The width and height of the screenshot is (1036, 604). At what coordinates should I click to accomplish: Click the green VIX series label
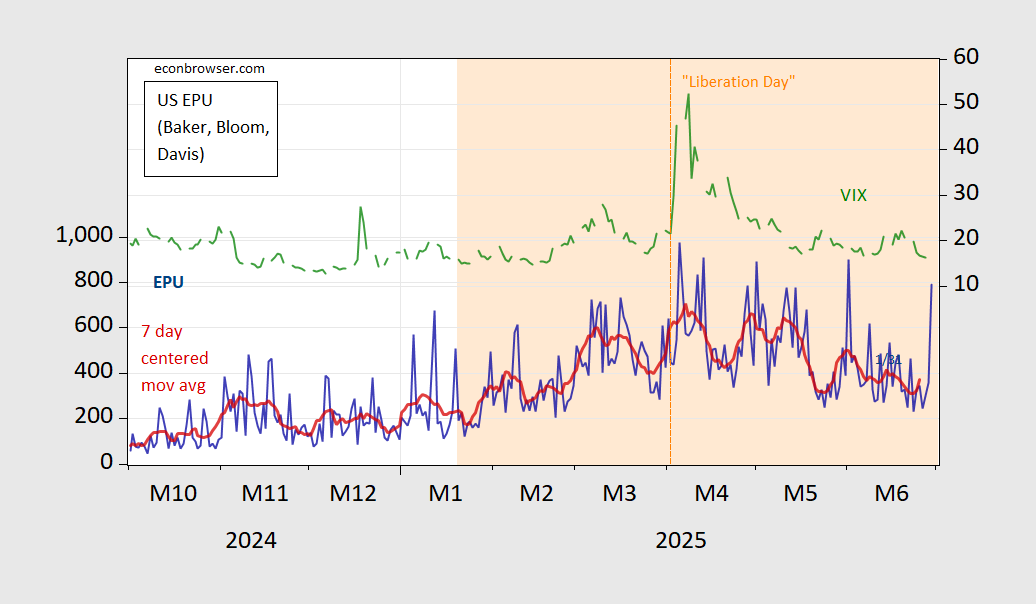click(853, 195)
